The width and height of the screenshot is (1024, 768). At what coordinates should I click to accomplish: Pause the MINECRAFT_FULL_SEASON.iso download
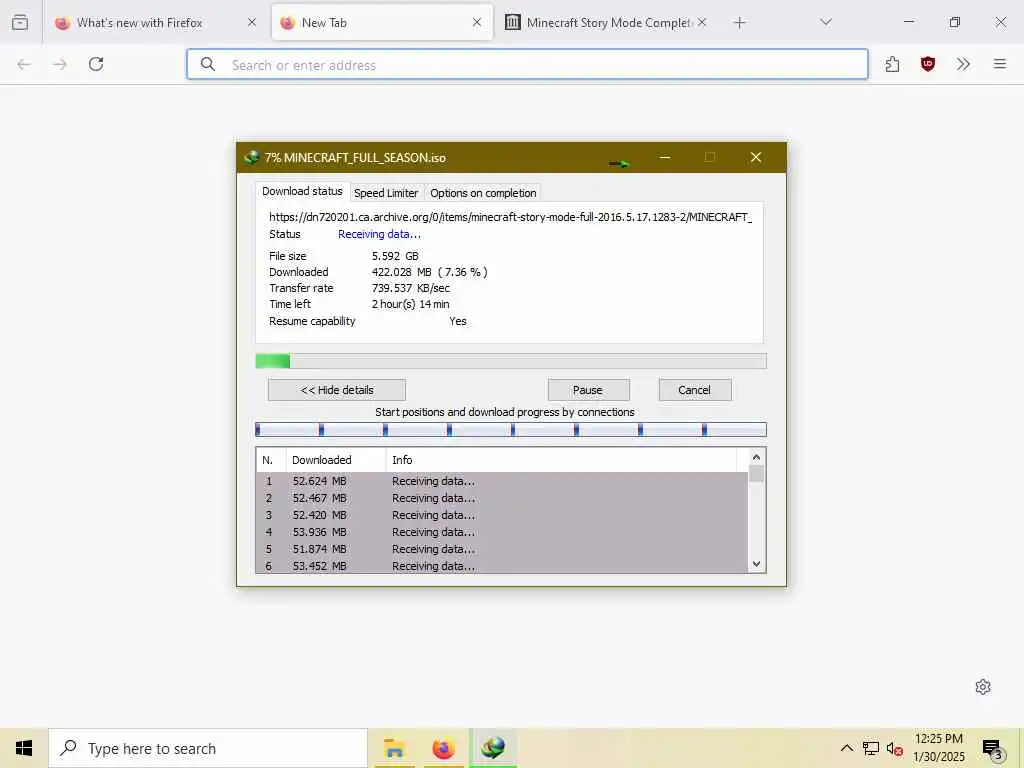tap(588, 390)
